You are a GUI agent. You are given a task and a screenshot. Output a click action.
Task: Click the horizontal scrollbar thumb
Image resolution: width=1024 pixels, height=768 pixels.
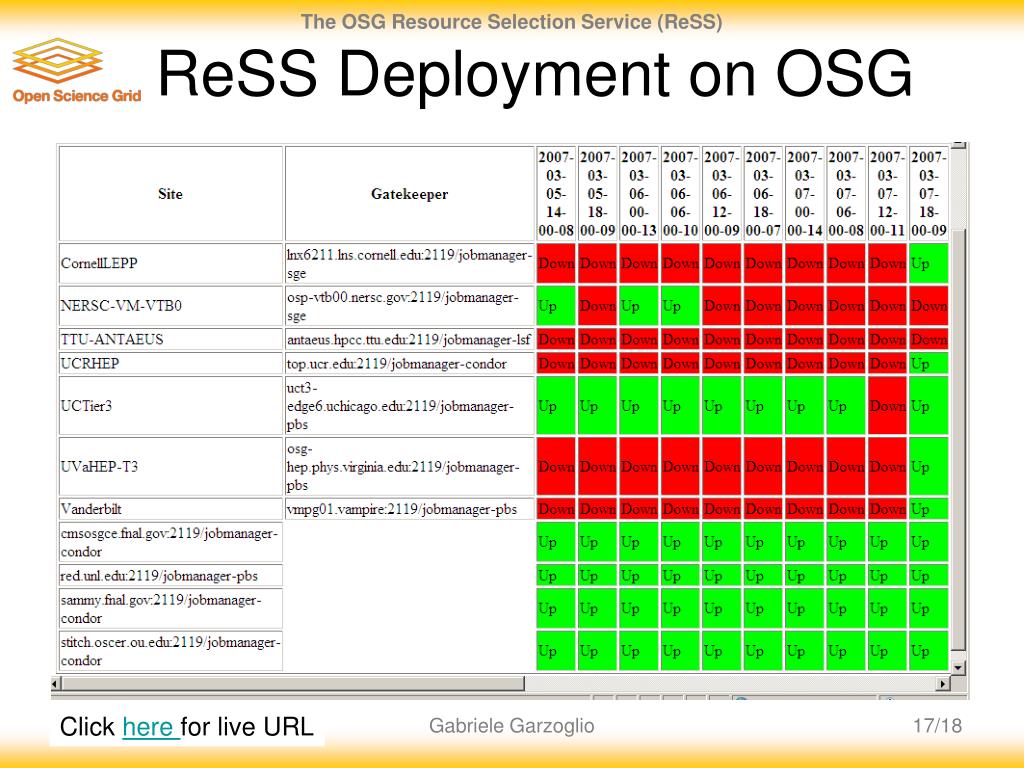pyautogui.click(x=293, y=684)
